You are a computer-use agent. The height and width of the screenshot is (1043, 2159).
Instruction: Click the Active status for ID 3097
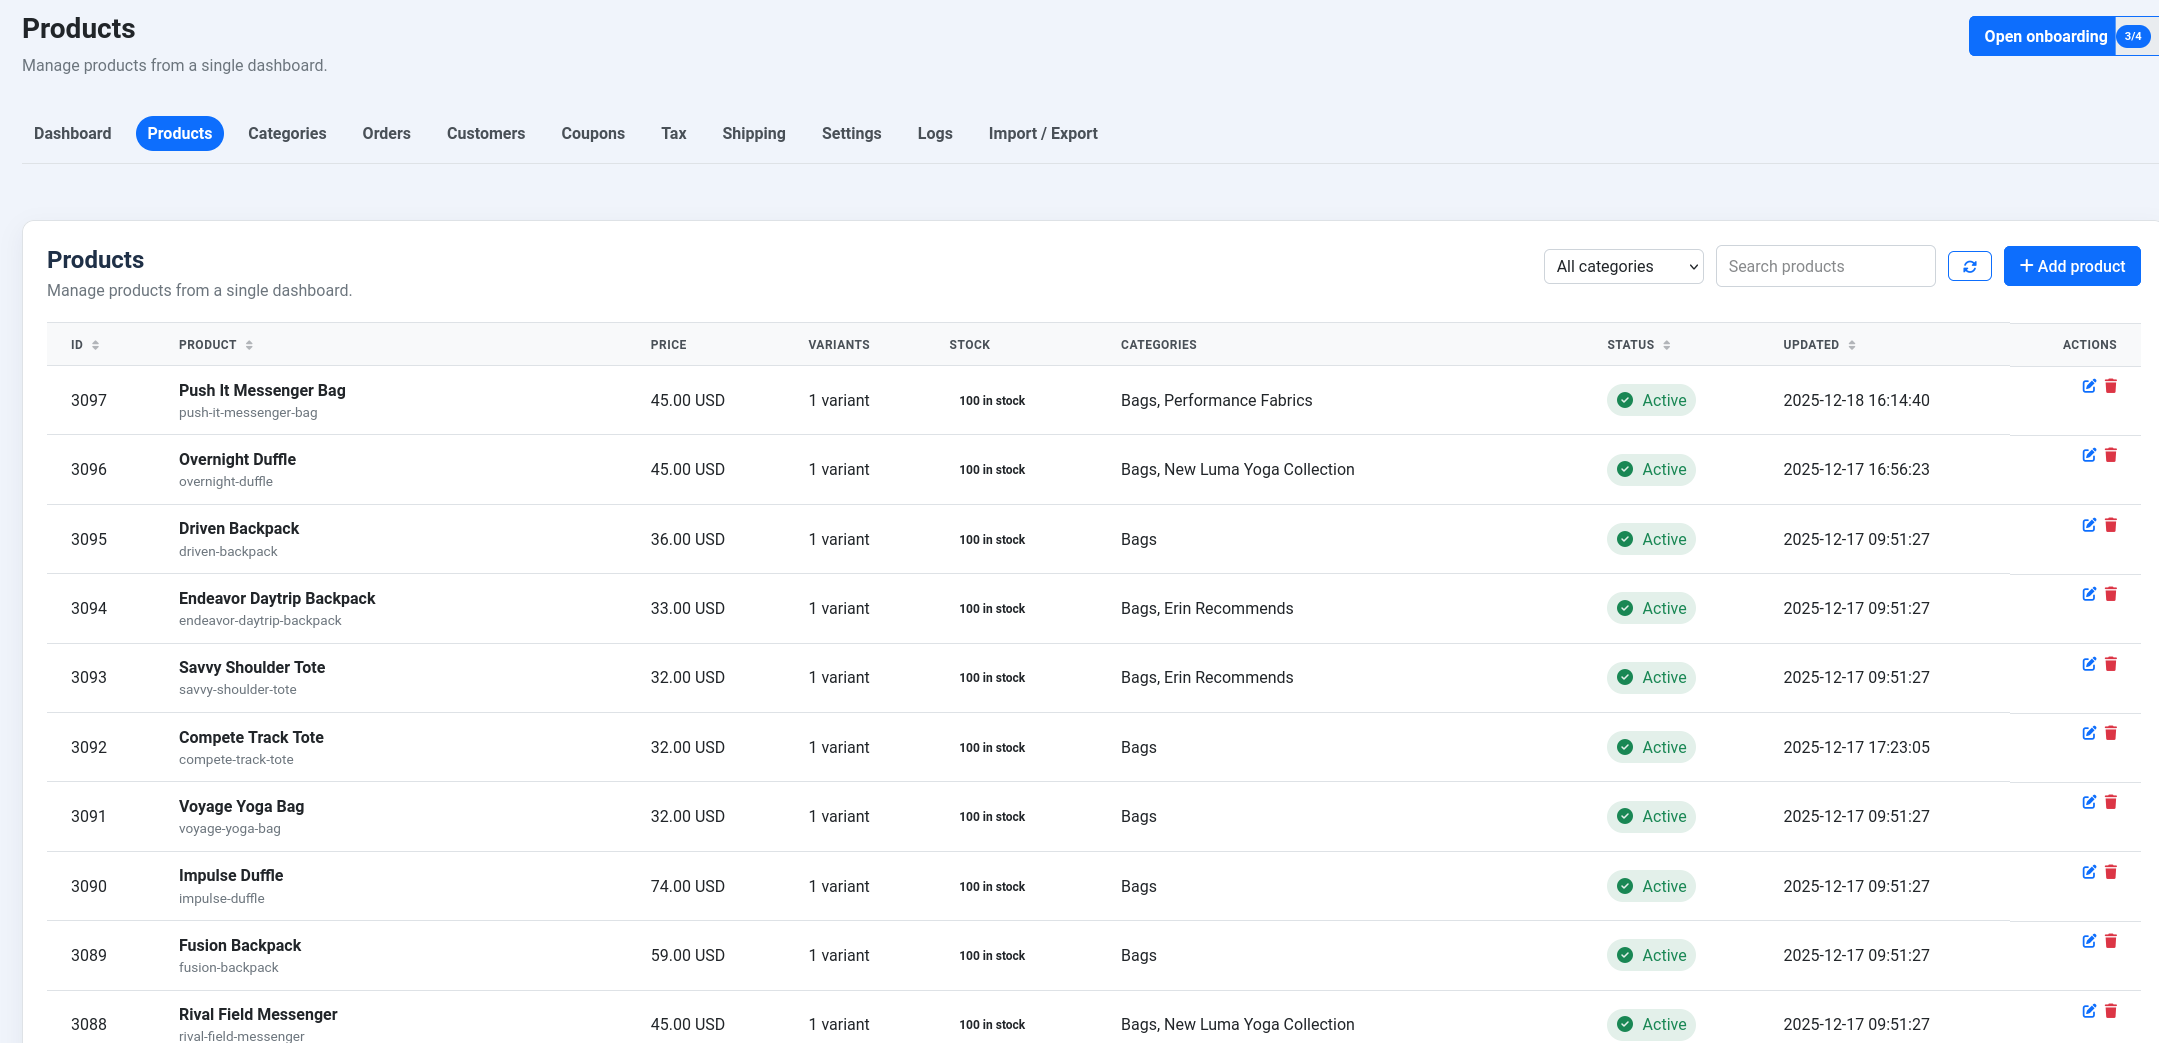1651,400
